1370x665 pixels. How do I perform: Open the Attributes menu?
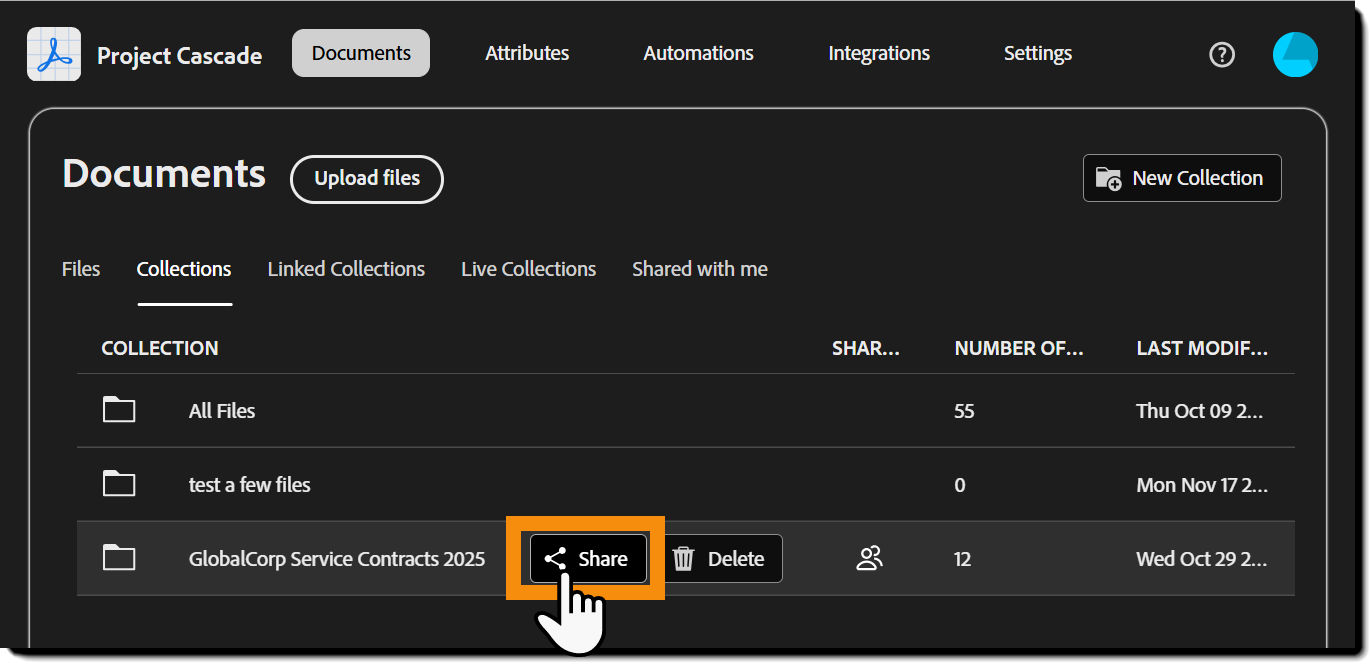[x=527, y=53]
